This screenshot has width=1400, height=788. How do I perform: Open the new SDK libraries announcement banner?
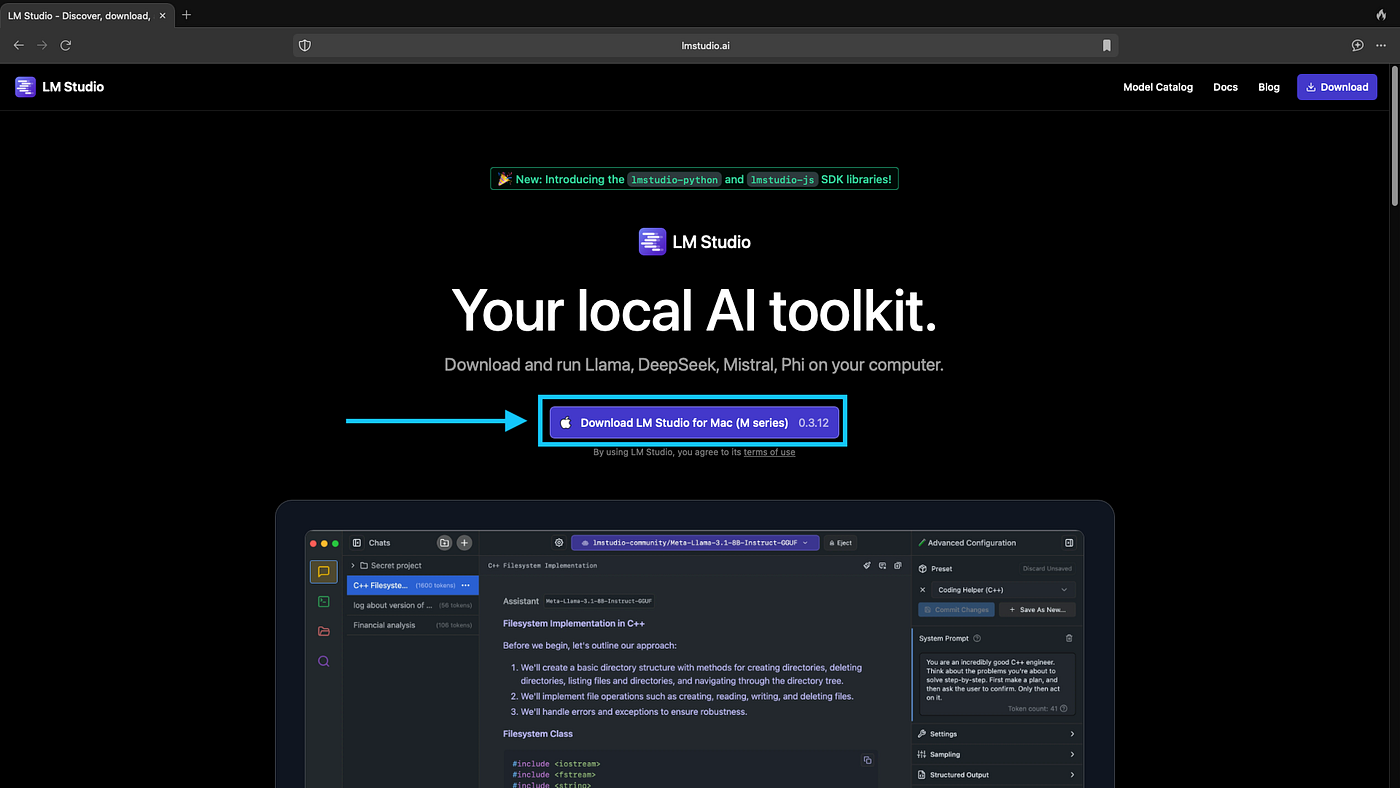(x=694, y=179)
